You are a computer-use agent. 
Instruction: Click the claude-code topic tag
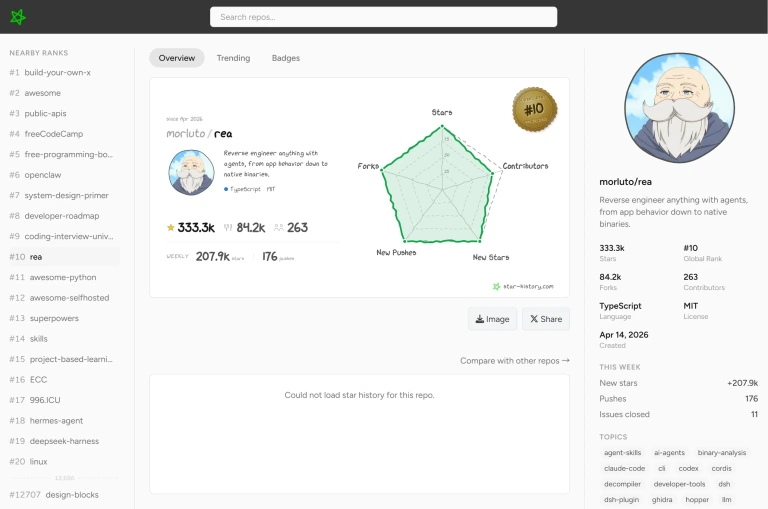(x=624, y=468)
